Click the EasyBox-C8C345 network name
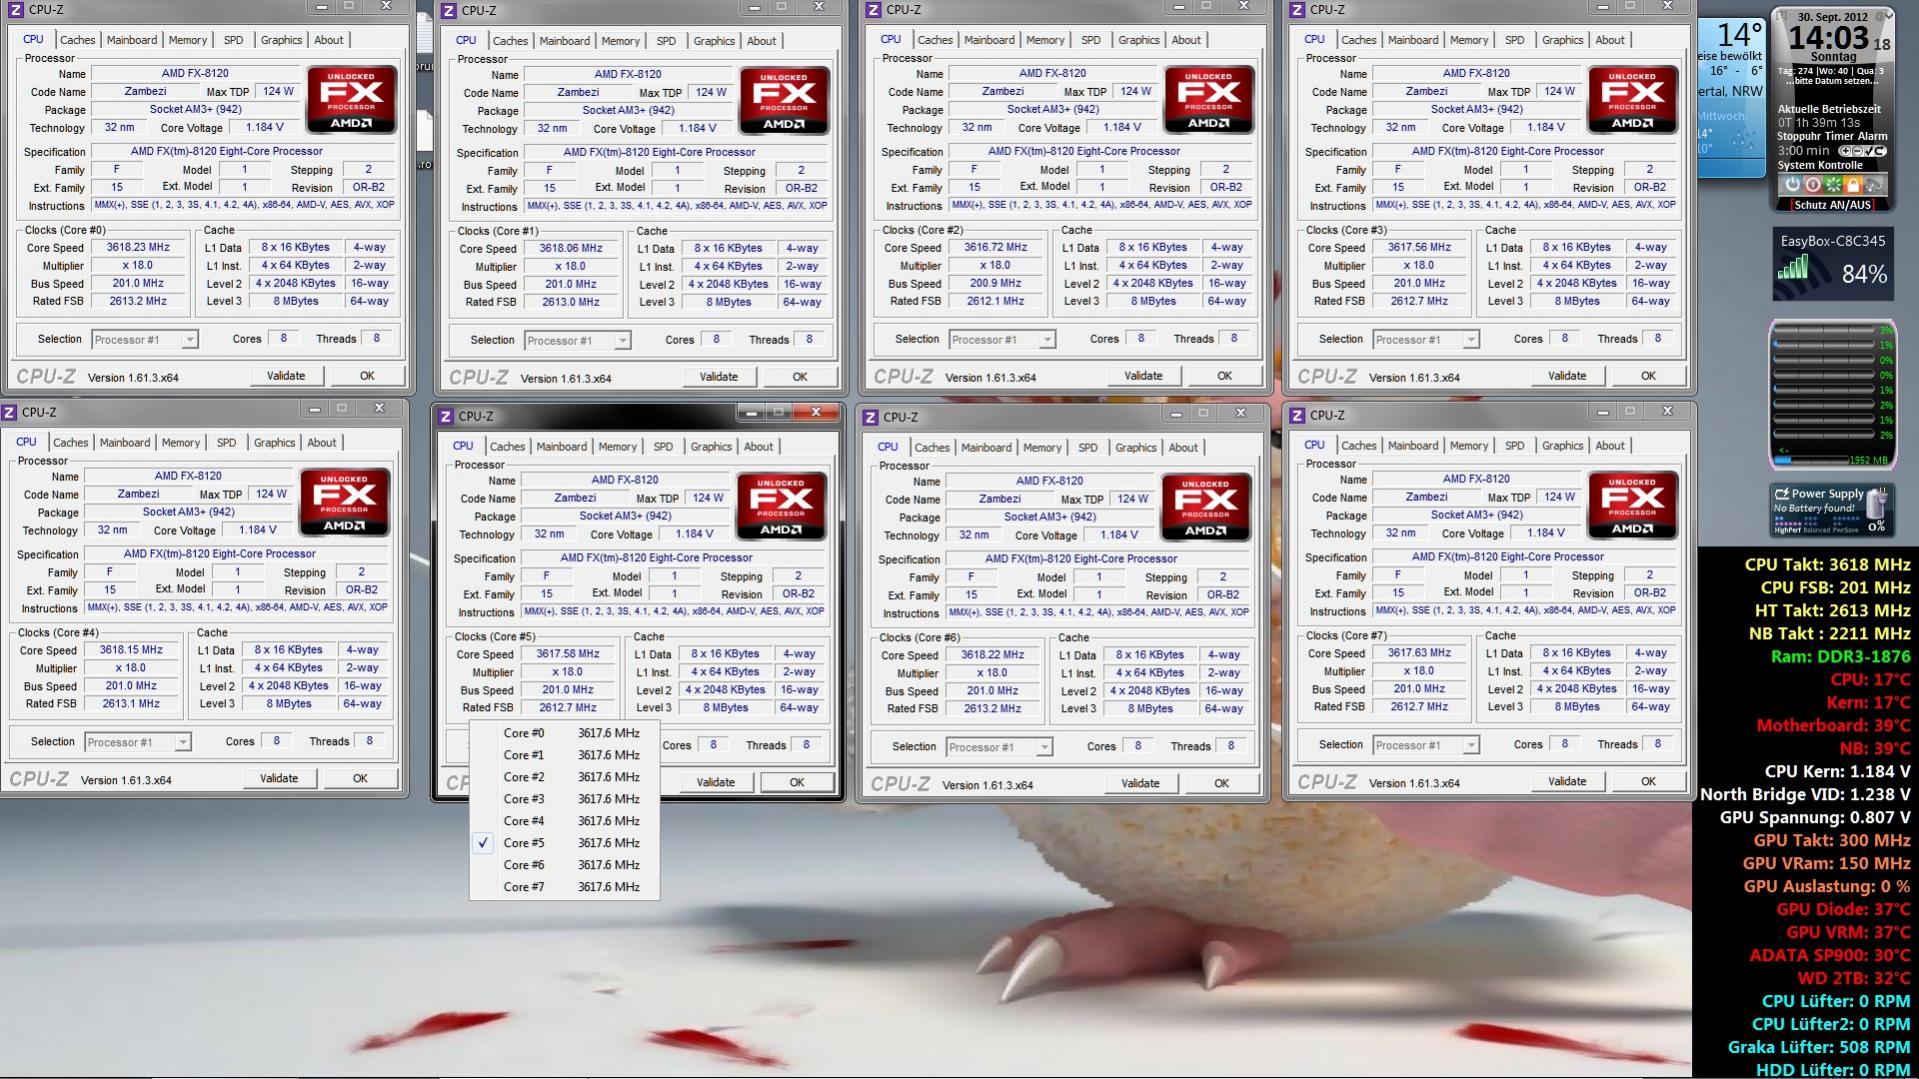The height and width of the screenshot is (1079, 1919). 1833,241
